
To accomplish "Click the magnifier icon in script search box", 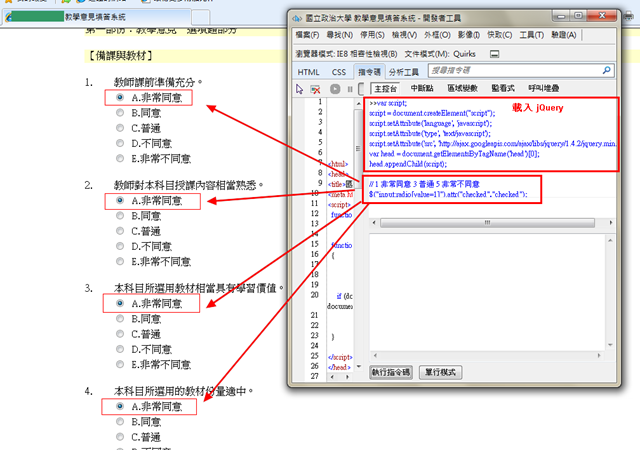I will tap(607, 70).
